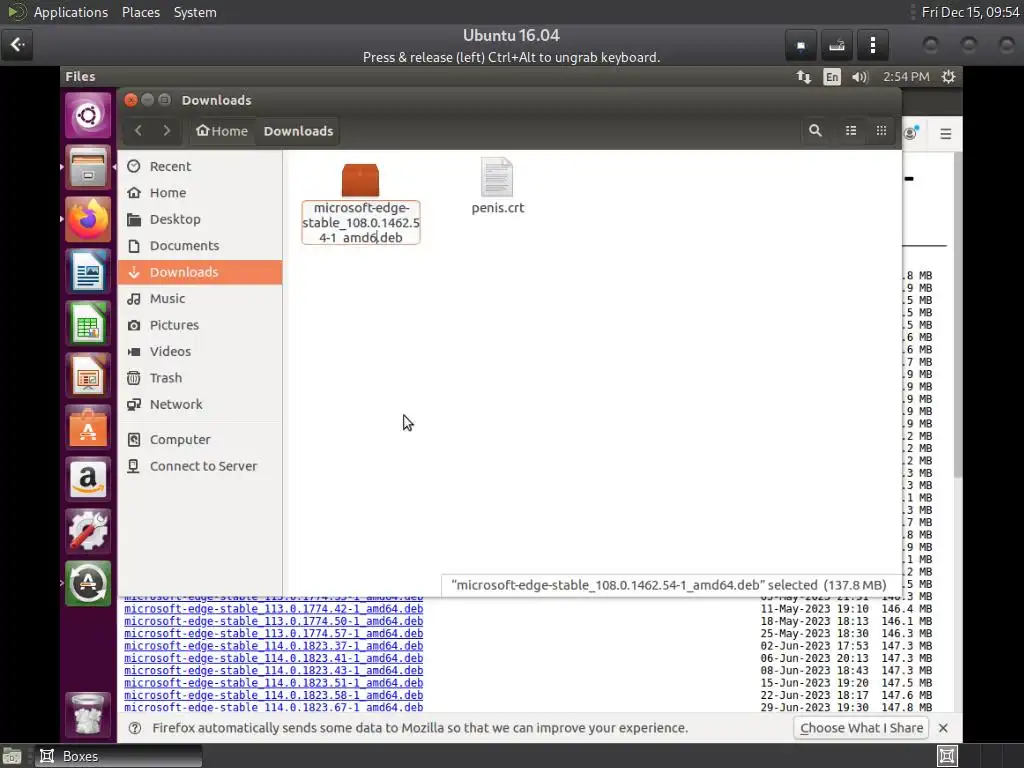Screen dimensions: 1024x768
Task: Open Software Updater launcher icon
Action: click(88, 583)
